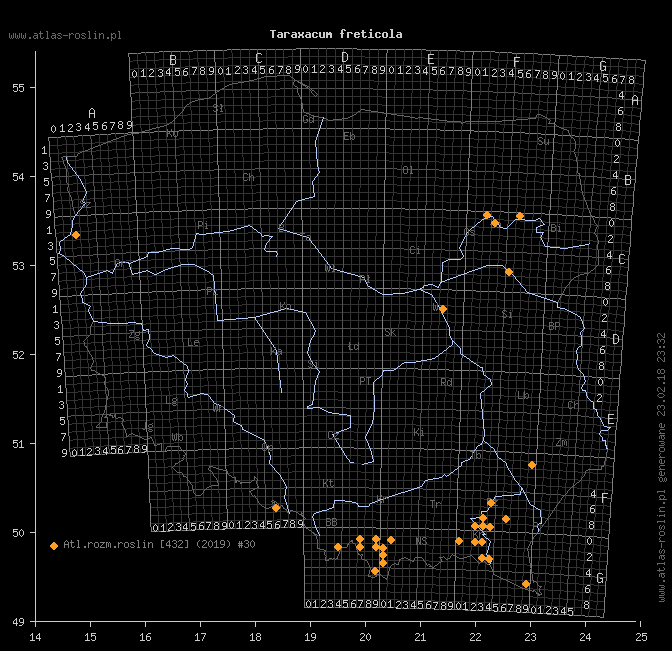
Task: Click the latitude label 55
Action: [18, 88]
